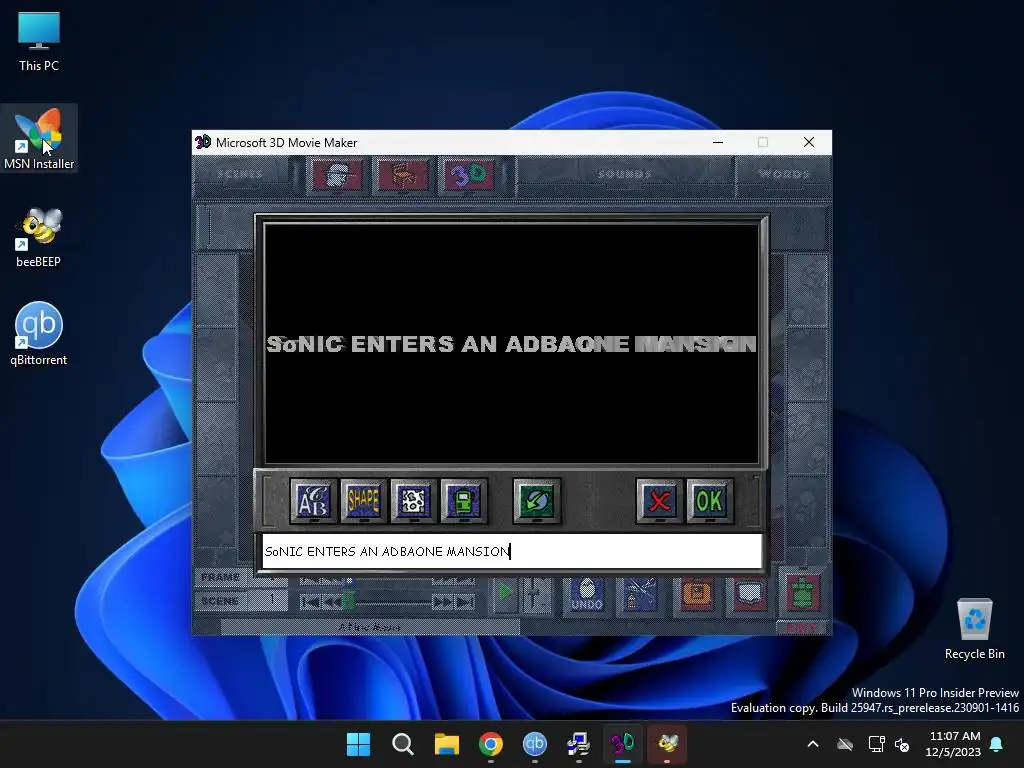1024x768 pixels.
Task: Cancel the 3D word with red X
Action: 660,501
